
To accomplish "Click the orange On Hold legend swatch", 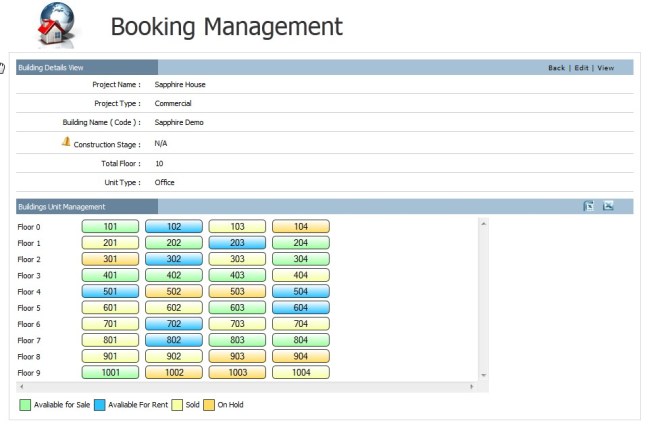I will pos(208,405).
